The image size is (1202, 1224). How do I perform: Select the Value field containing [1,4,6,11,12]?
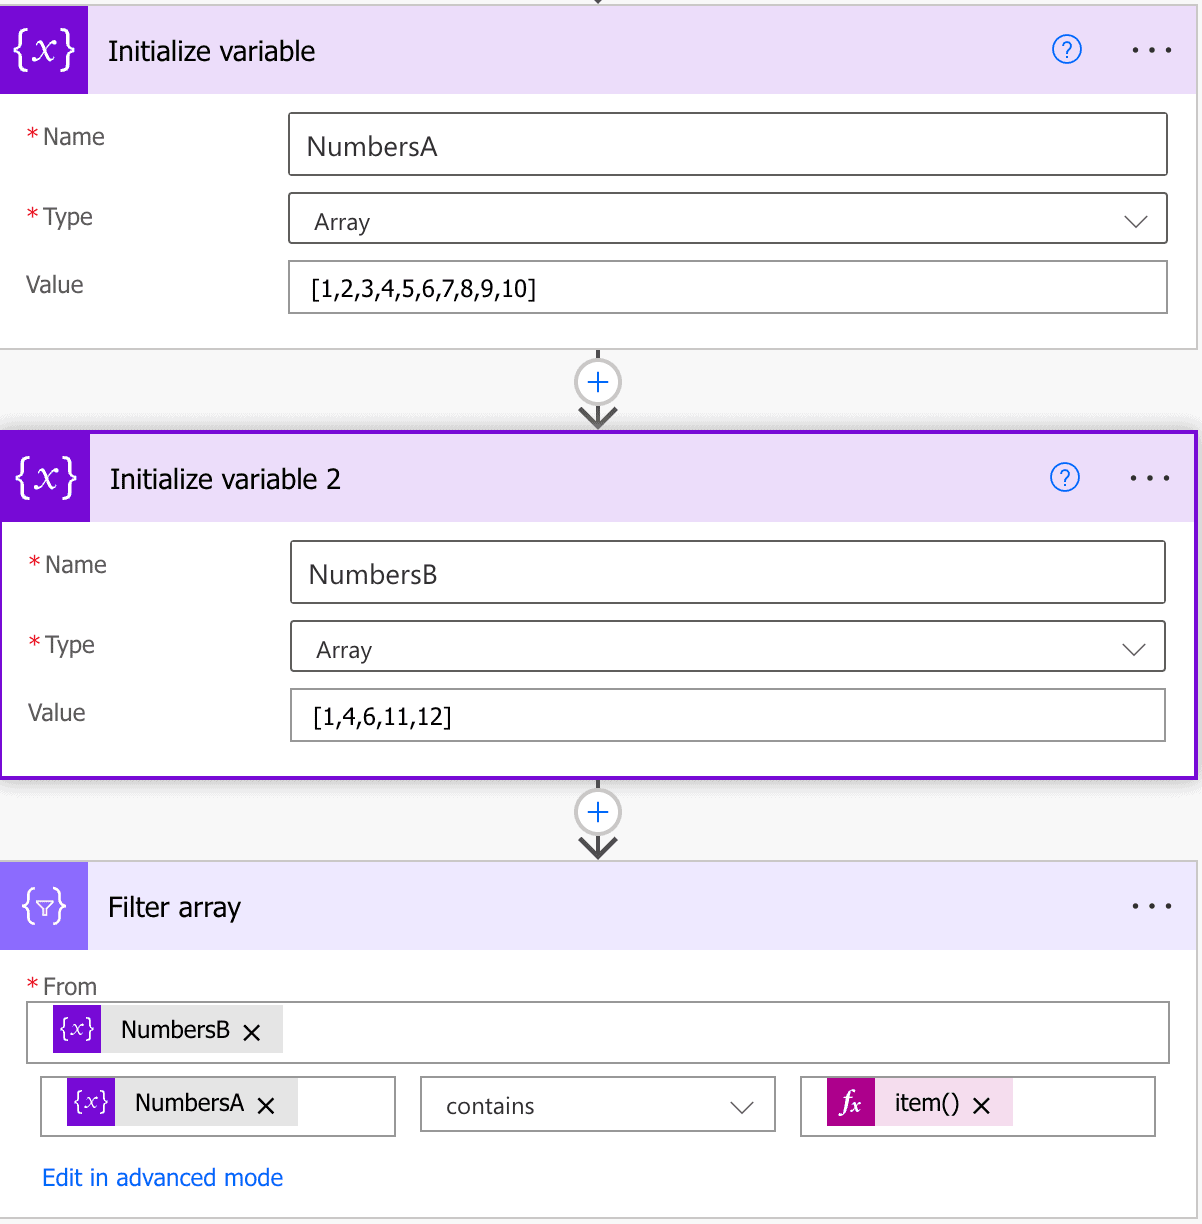[x=728, y=715]
